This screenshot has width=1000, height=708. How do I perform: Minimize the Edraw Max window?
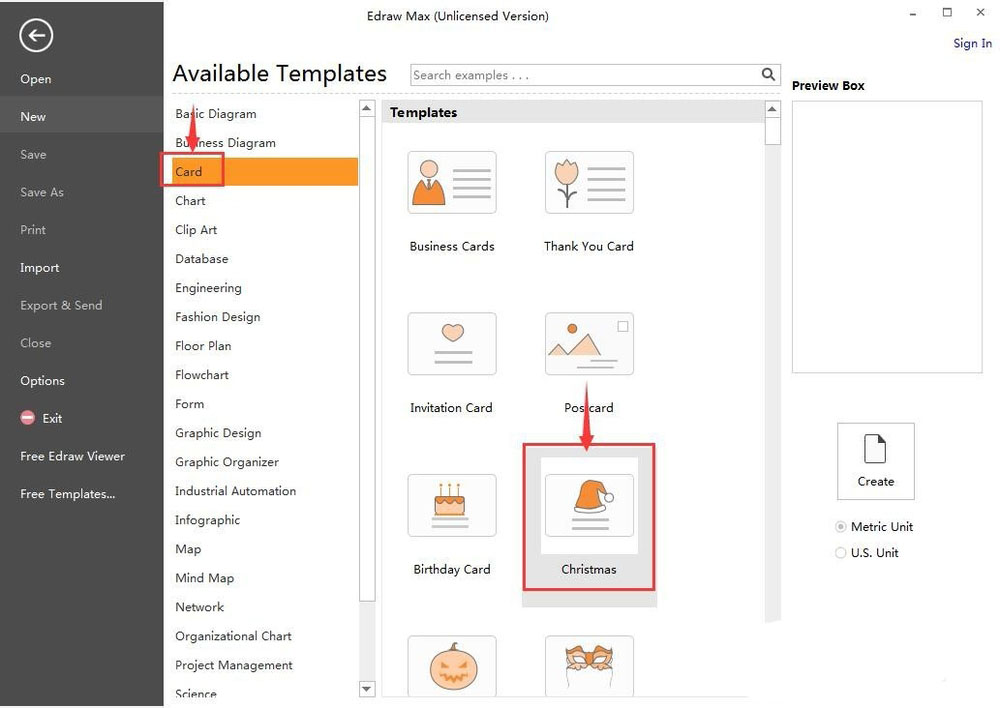click(913, 14)
